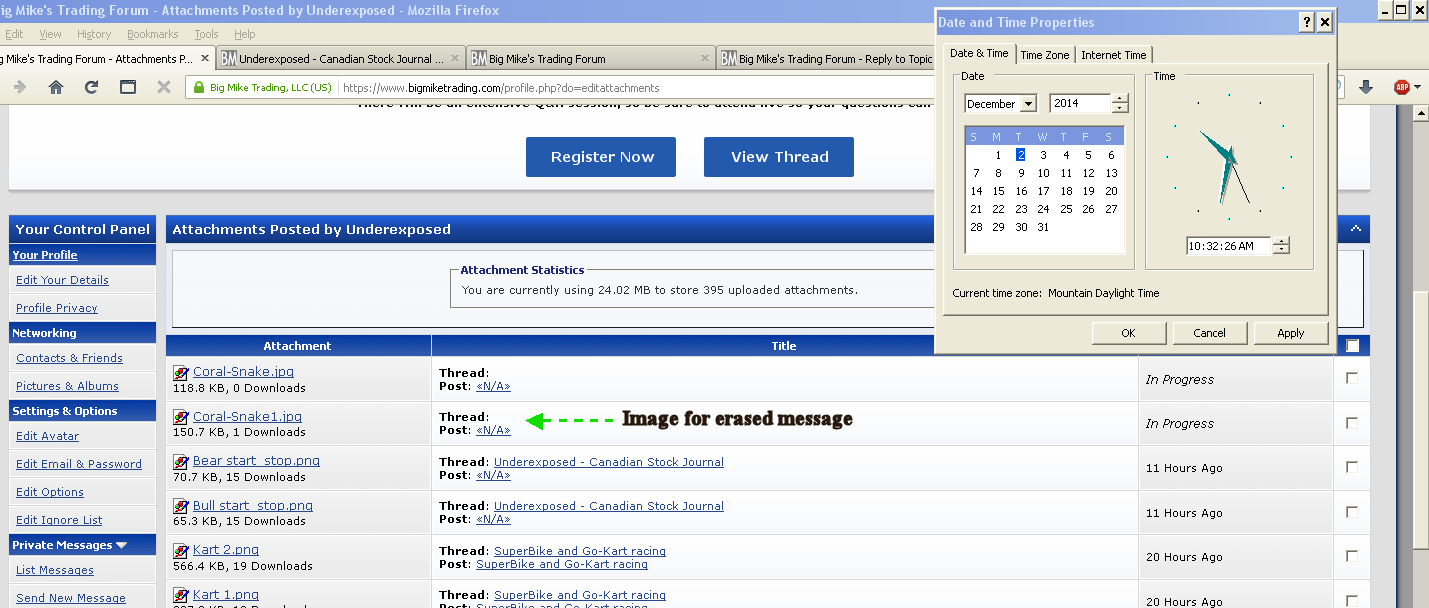Viewport: 1429px width, 608px height.
Task: Close the third Big Mike's Trading Forum tab
Action: 705,59
